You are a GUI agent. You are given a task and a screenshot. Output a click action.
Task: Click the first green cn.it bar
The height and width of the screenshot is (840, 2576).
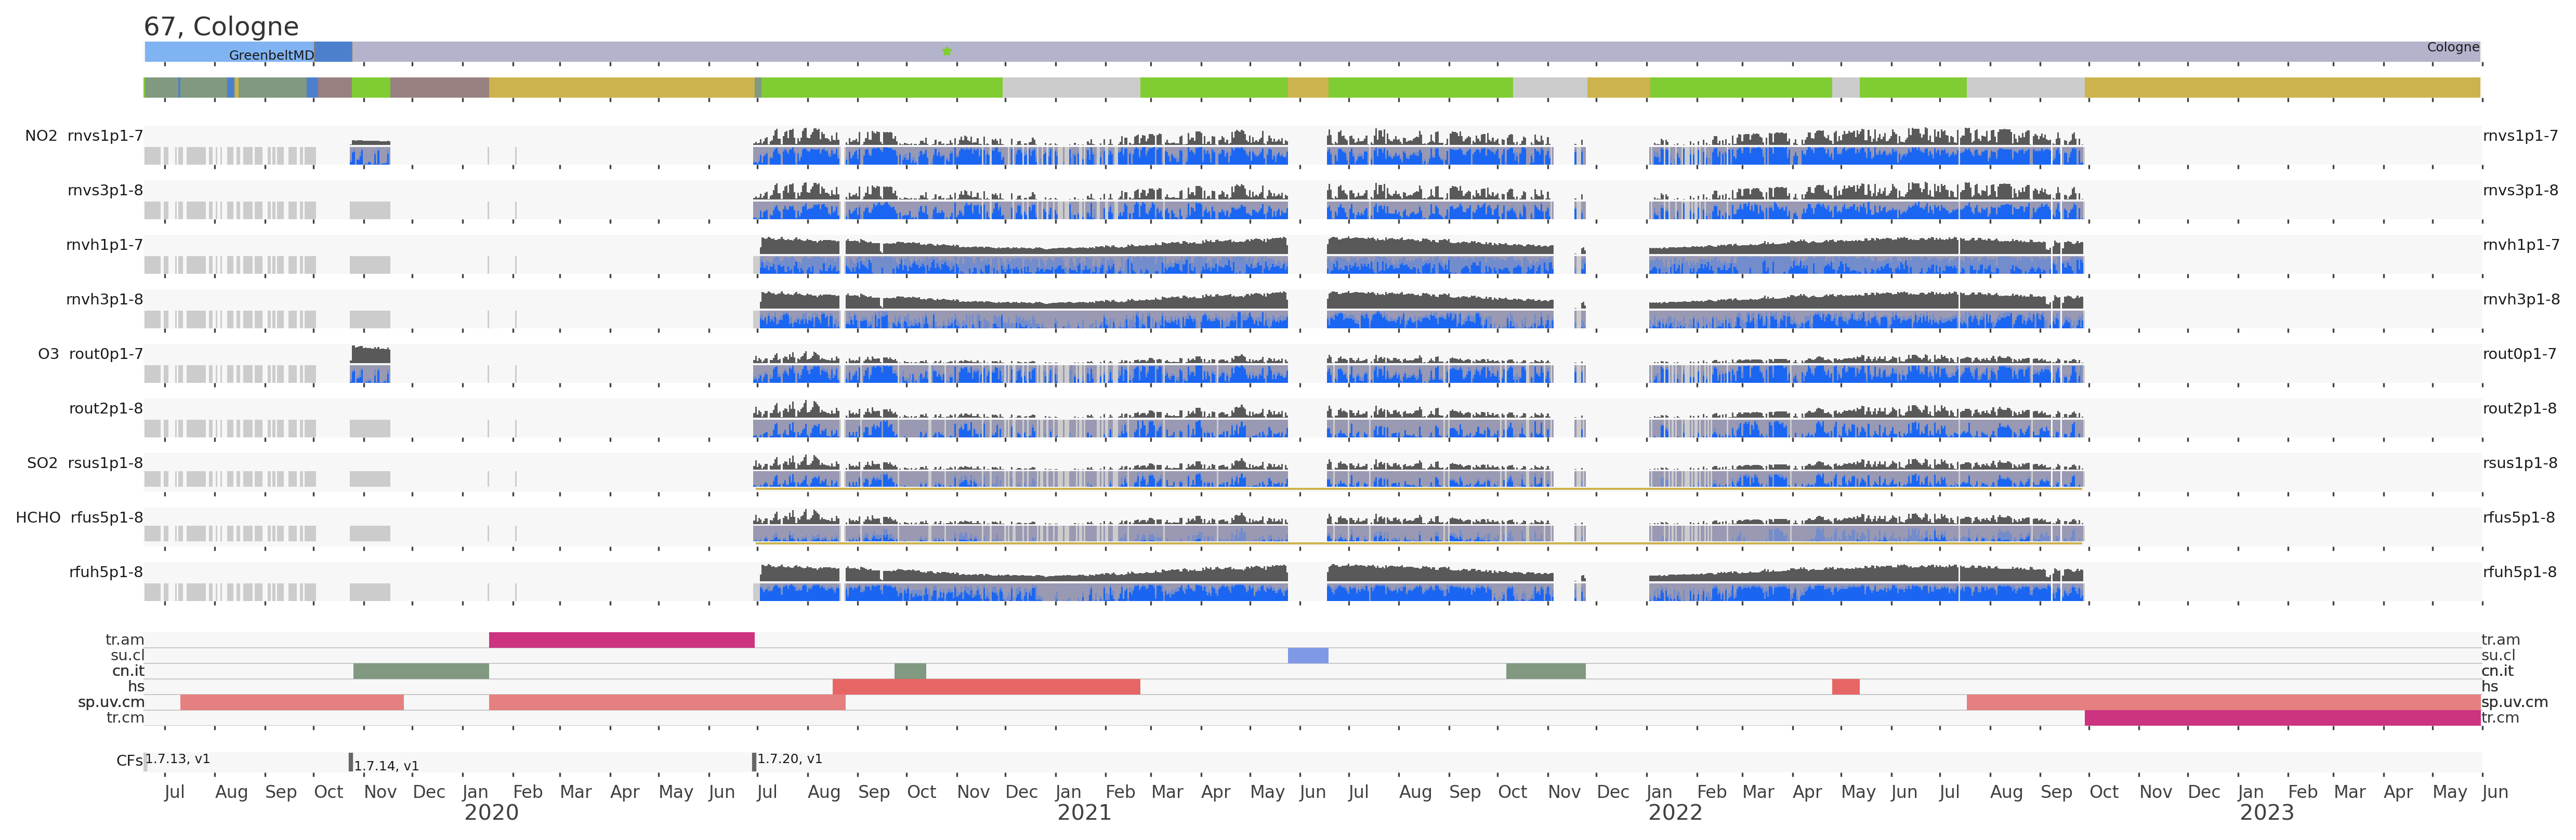(x=420, y=671)
